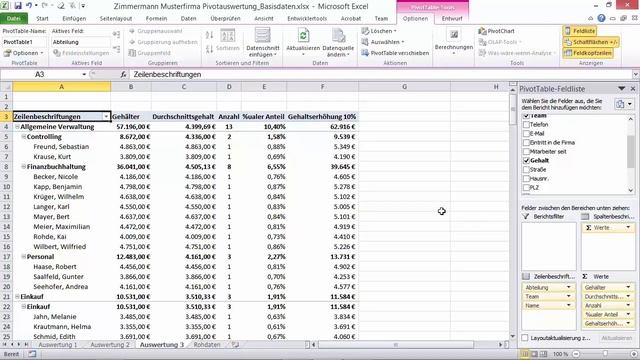This screenshot has width=640, height=360.
Task: Switch to Page Layout view in status bar
Action: click(x=534, y=354)
